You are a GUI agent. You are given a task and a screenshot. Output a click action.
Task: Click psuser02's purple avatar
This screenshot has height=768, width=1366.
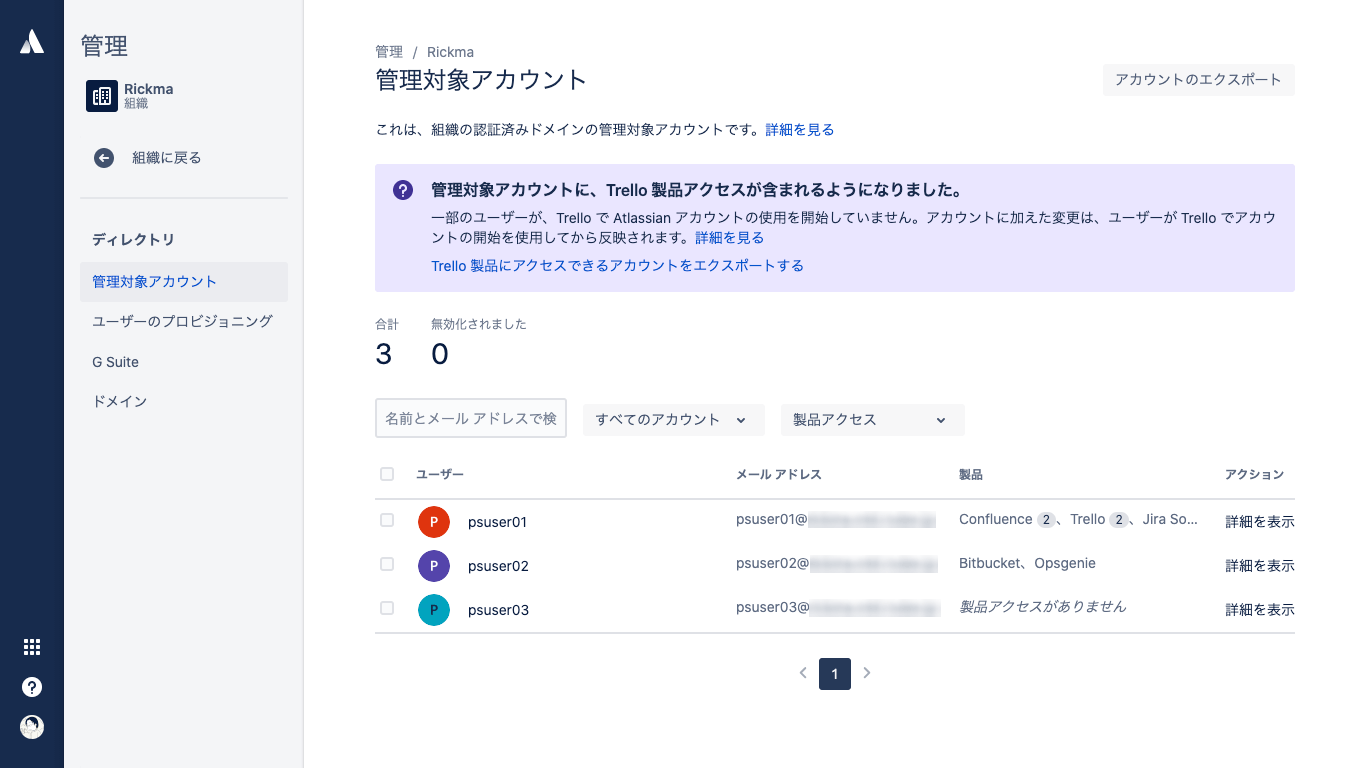tap(434, 566)
